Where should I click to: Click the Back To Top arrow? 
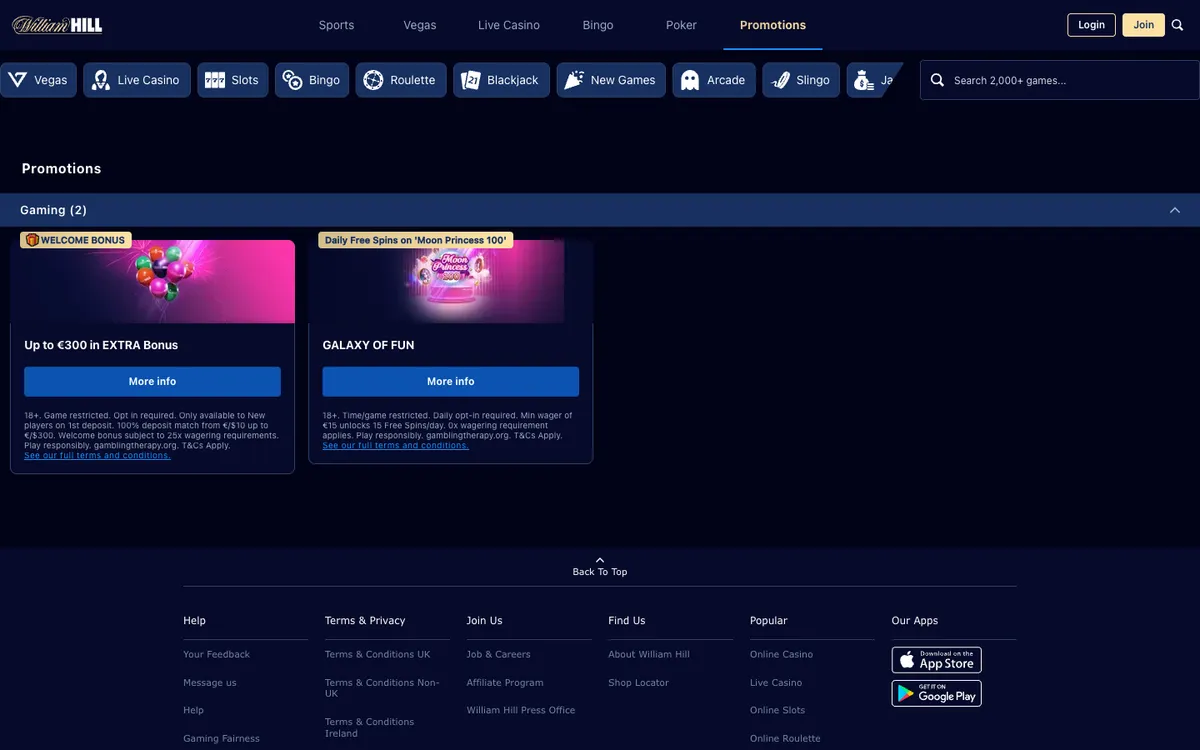(x=600, y=560)
